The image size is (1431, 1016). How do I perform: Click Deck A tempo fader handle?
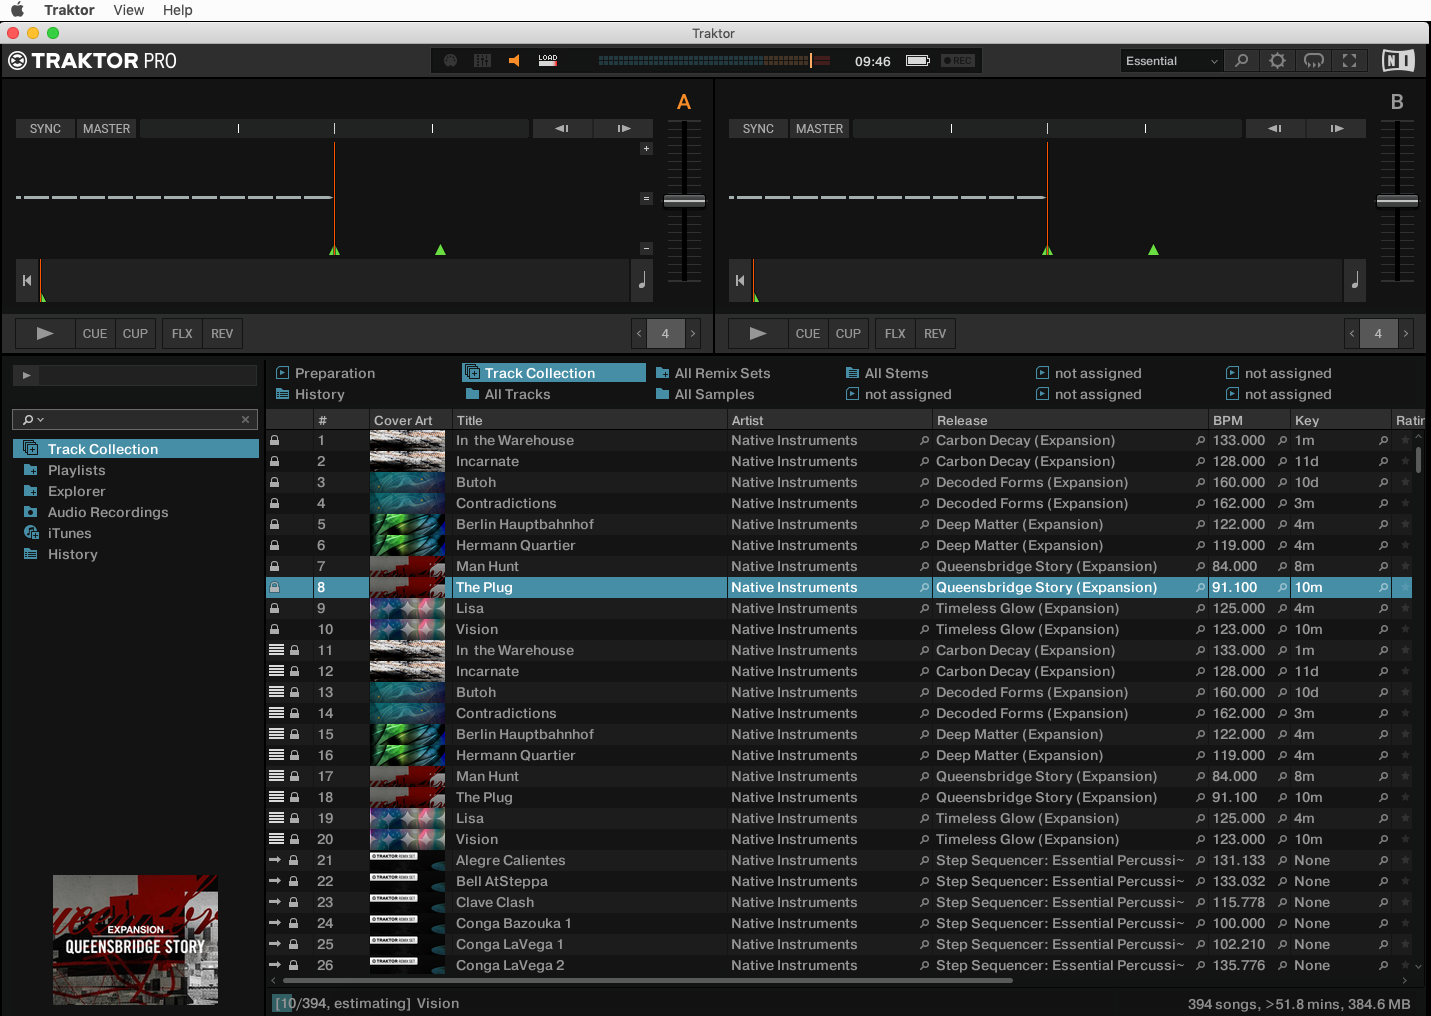pyautogui.click(x=684, y=201)
